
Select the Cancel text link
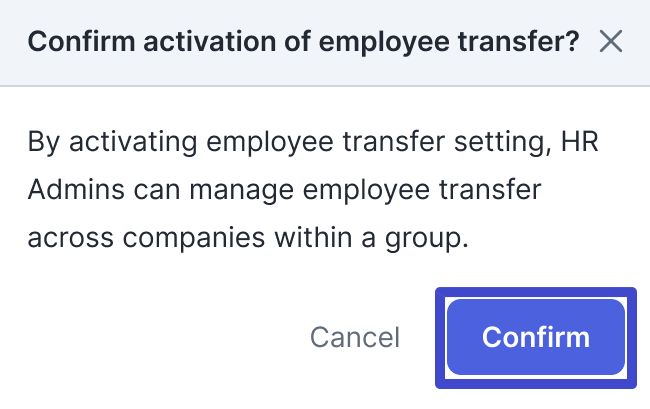pos(355,337)
